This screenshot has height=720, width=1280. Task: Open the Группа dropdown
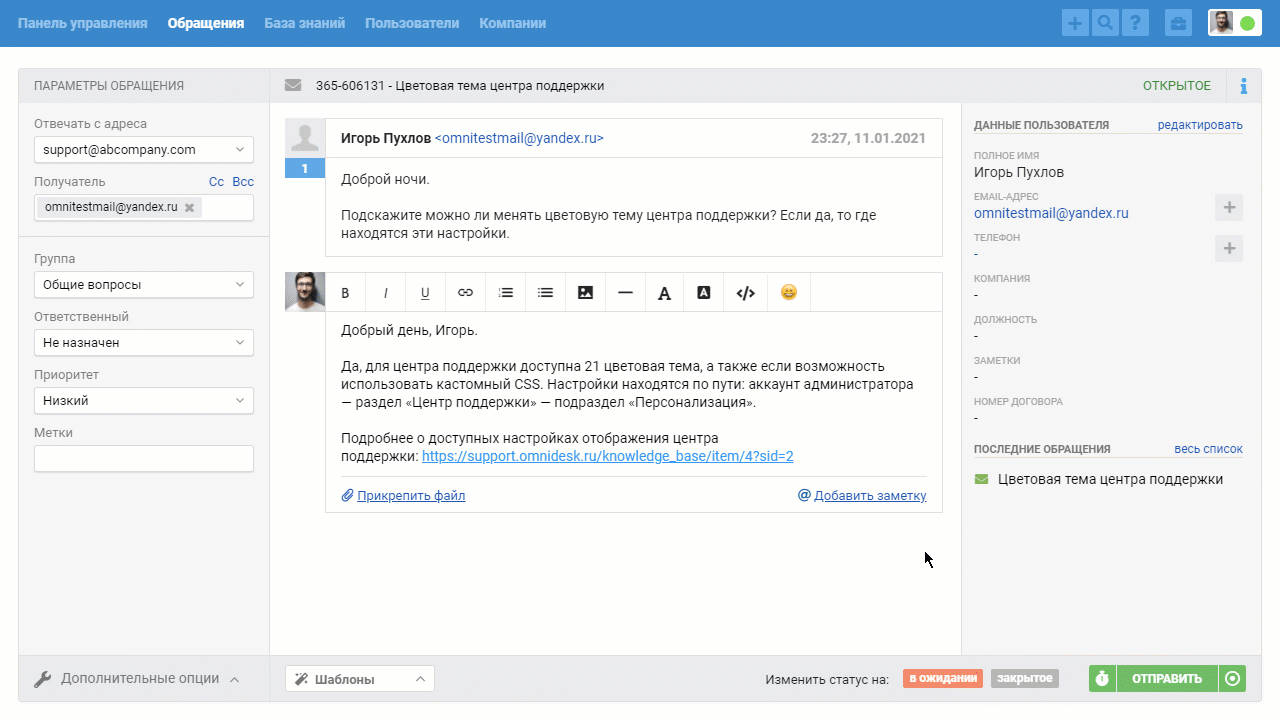(143, 284)
